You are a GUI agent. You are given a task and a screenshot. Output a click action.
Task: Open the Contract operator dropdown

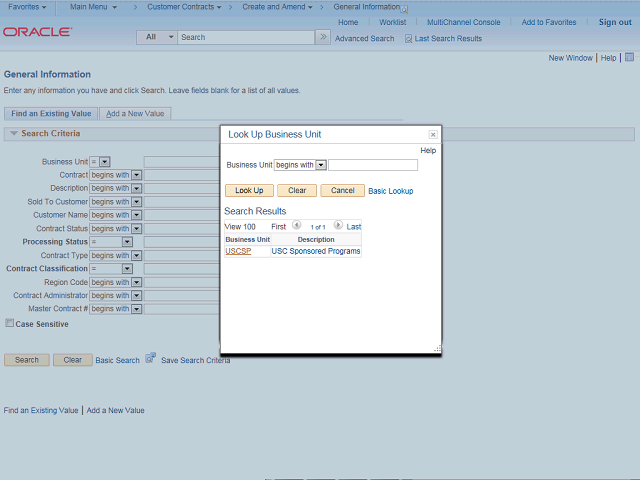pos(137,175)
